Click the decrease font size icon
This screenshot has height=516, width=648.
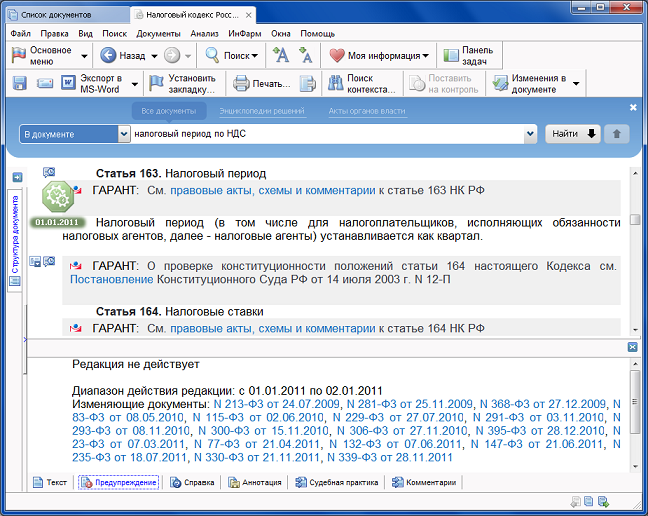[x=306, y=56]
